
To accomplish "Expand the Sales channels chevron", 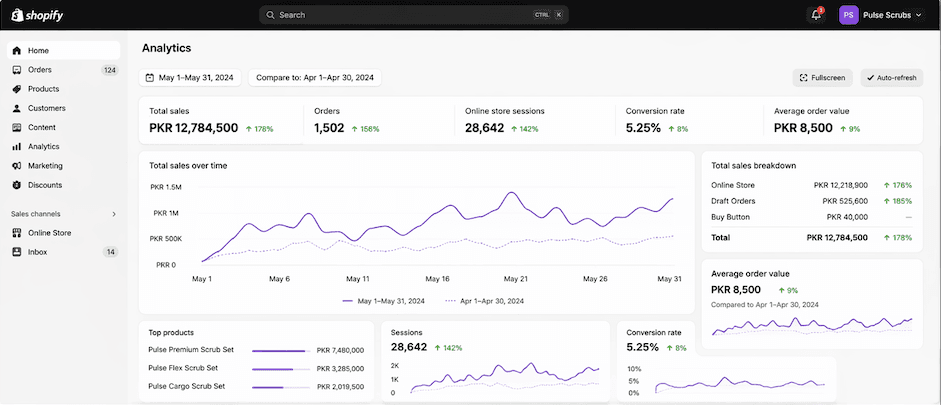I will click(x=114, y=214).
